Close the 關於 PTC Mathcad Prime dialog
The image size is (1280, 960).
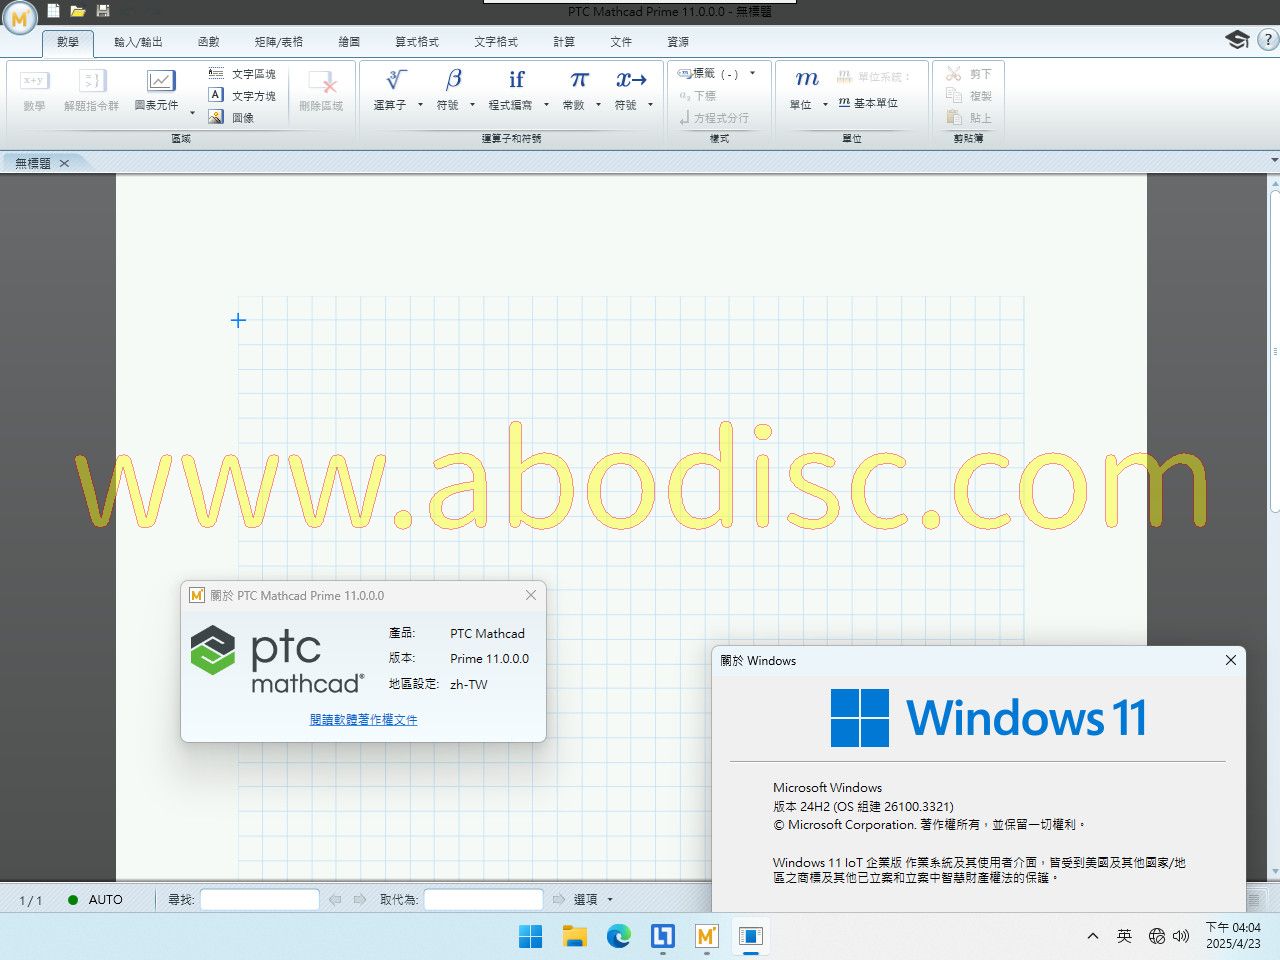pos(531,595)
